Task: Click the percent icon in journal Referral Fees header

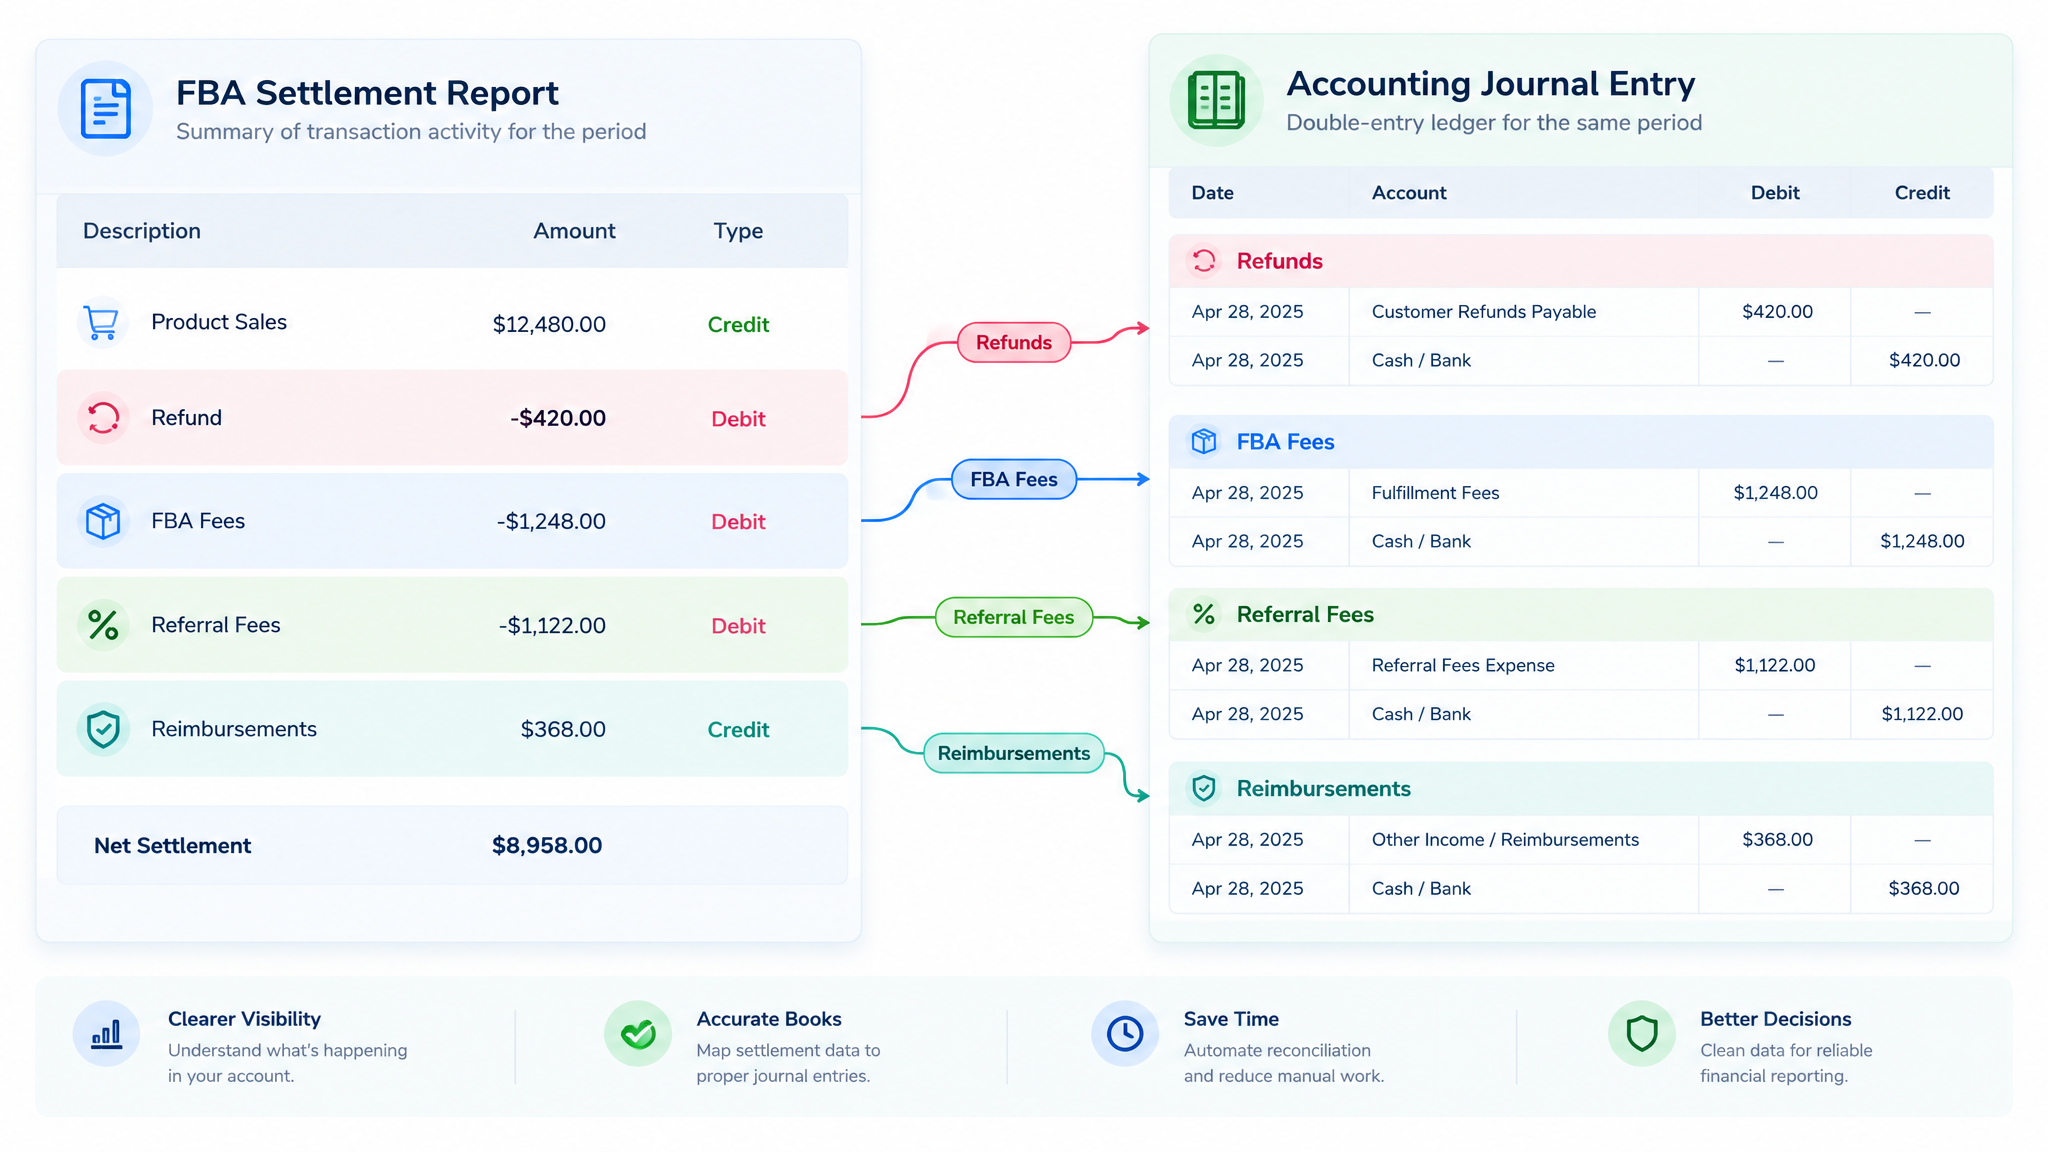Action: click(1204, 614)
